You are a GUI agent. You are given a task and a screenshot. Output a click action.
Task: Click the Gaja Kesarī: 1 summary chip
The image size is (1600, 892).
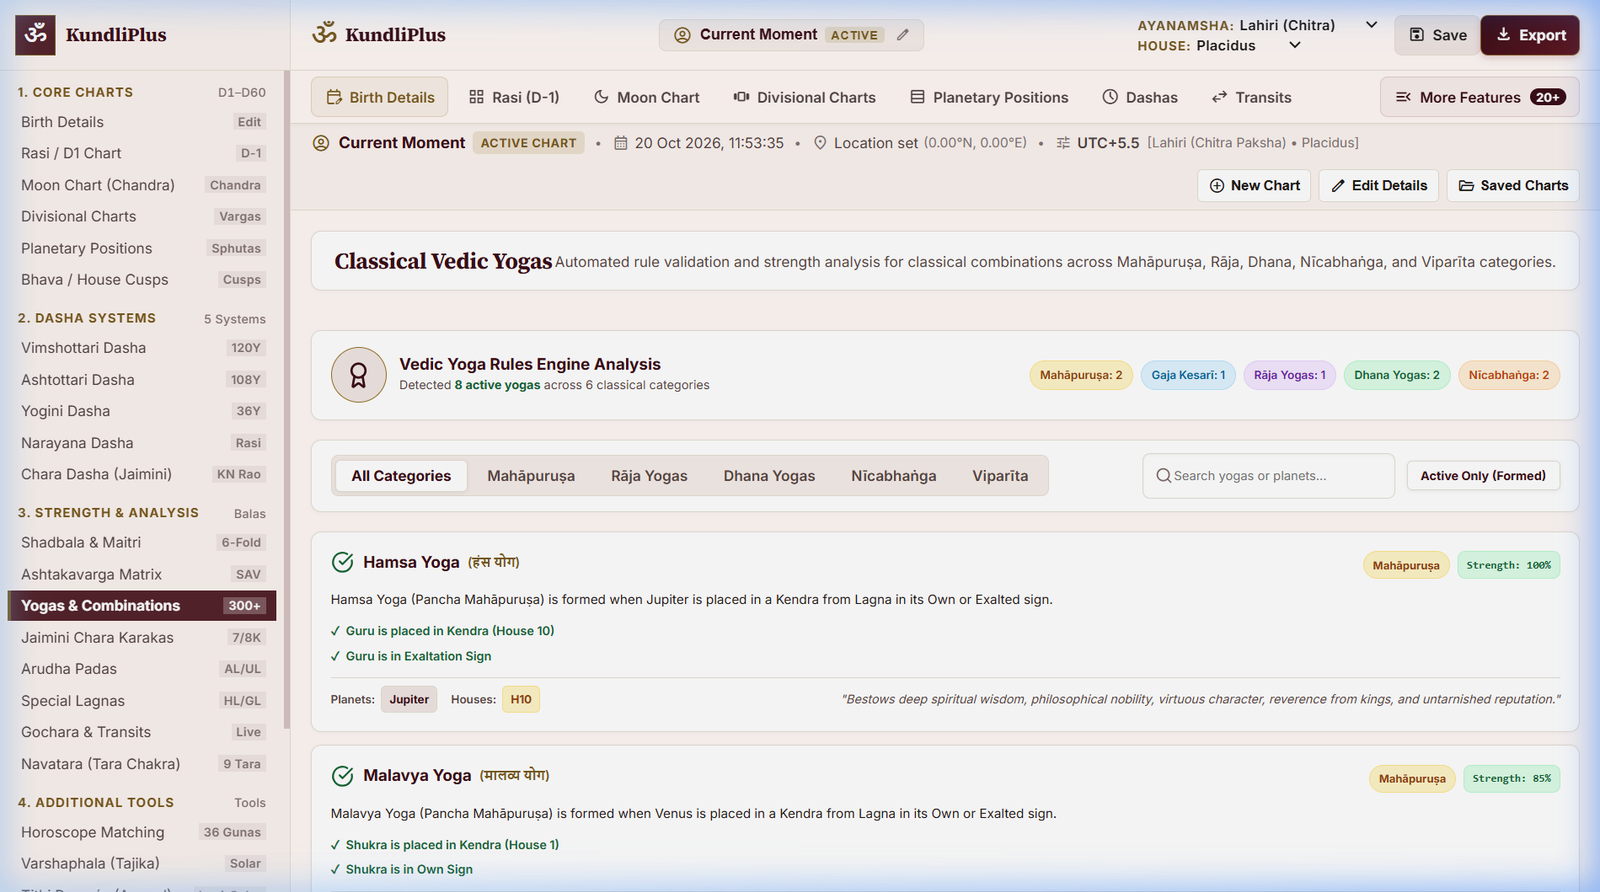pyautogui.click(x=1188, y=375)
